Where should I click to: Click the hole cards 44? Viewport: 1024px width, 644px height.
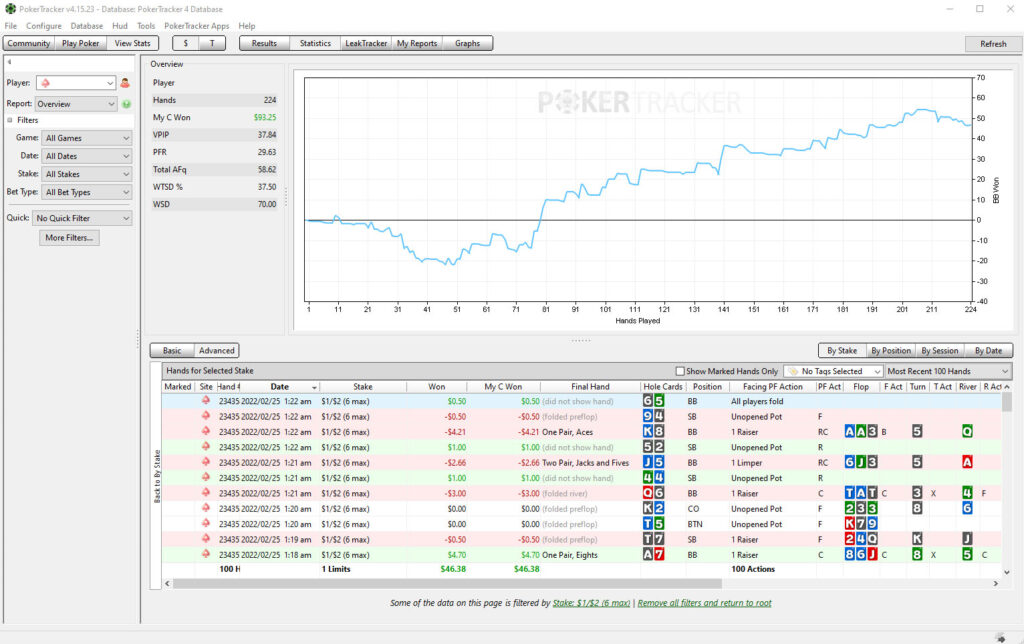[653, 478]
